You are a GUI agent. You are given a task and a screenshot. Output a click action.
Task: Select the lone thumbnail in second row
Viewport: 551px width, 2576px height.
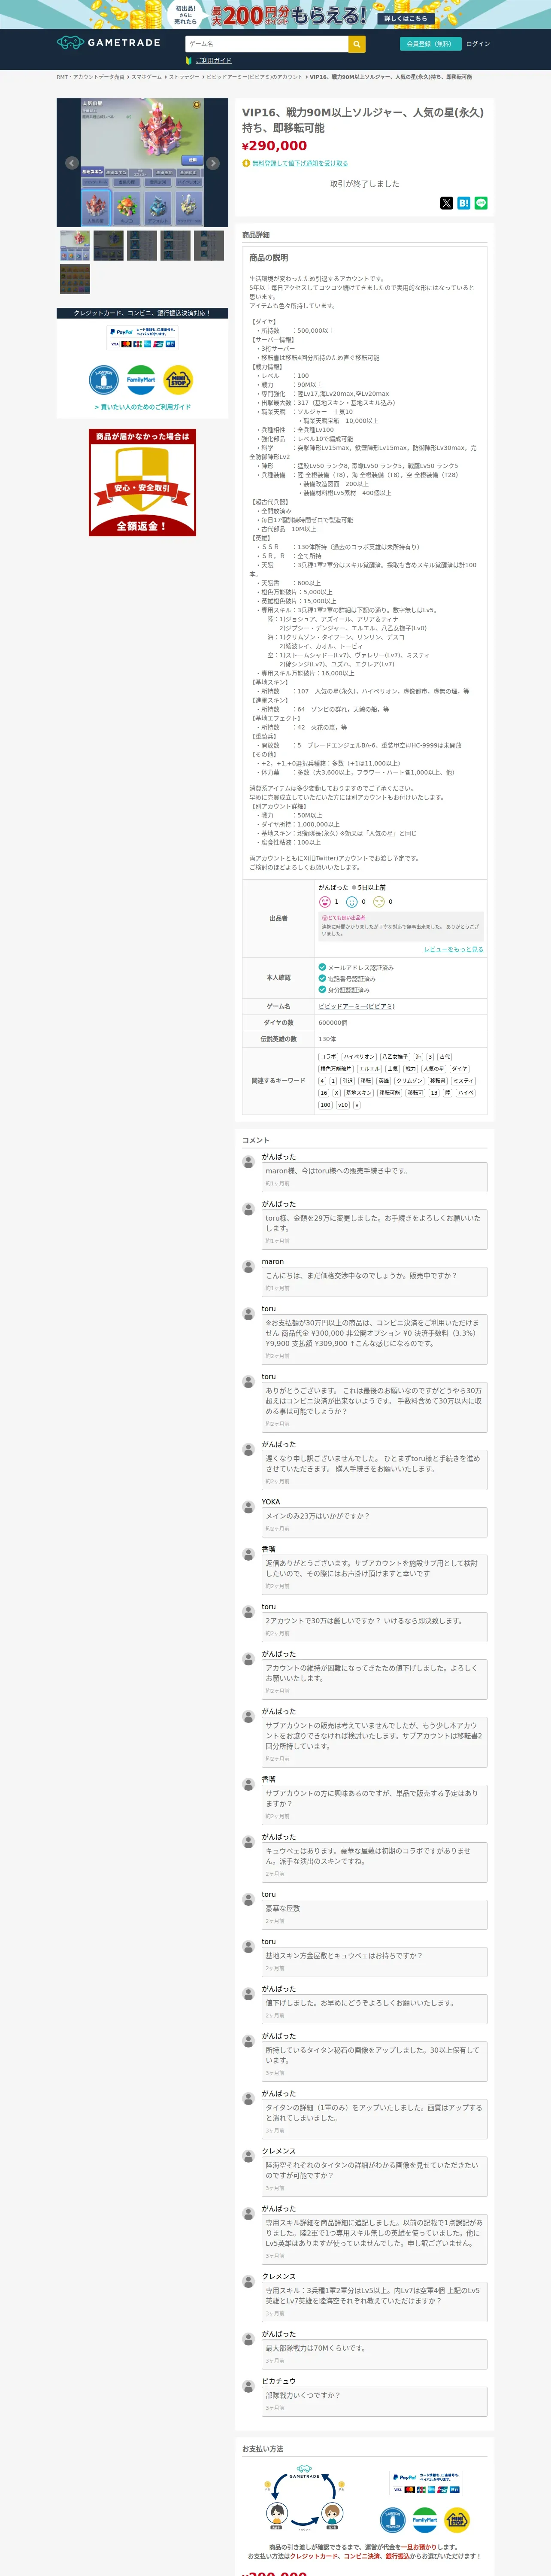[x=75, y=278]
